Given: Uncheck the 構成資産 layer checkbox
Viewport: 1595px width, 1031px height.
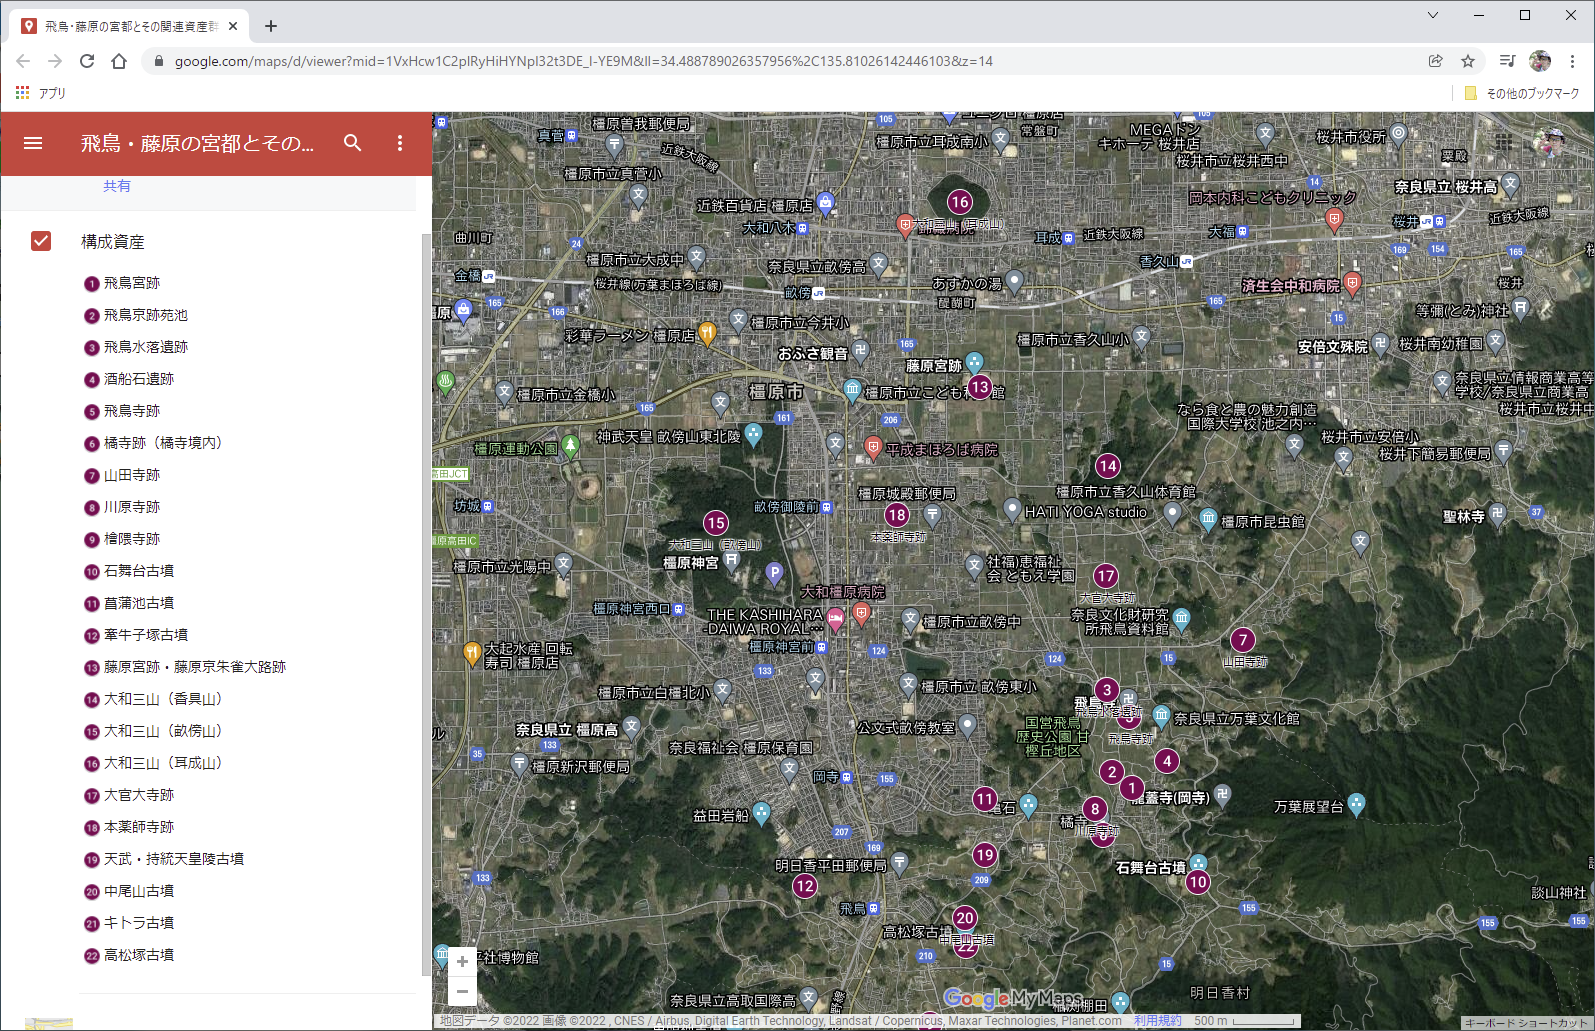Looking at the screenshot, I should point(41,241).
